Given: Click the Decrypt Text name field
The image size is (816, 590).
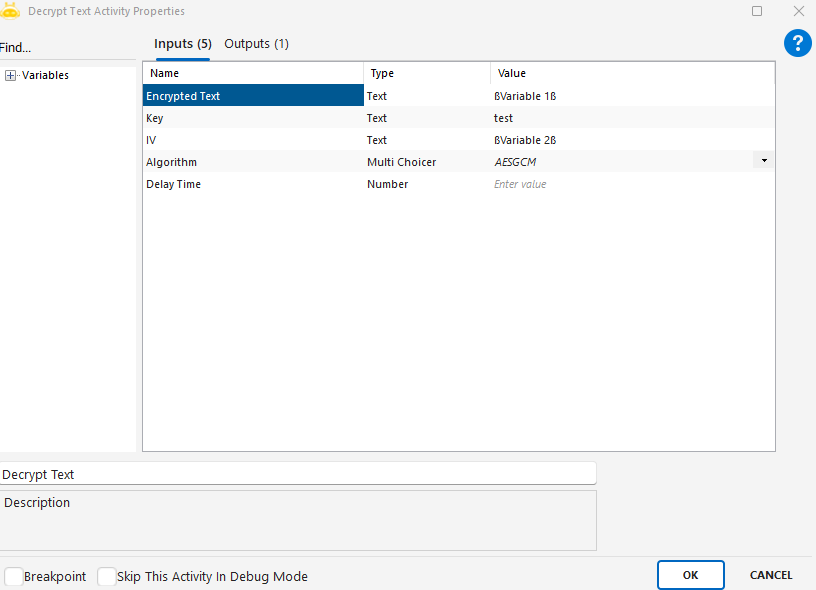Looking at the screenshot, I should [x=298, y=474].
